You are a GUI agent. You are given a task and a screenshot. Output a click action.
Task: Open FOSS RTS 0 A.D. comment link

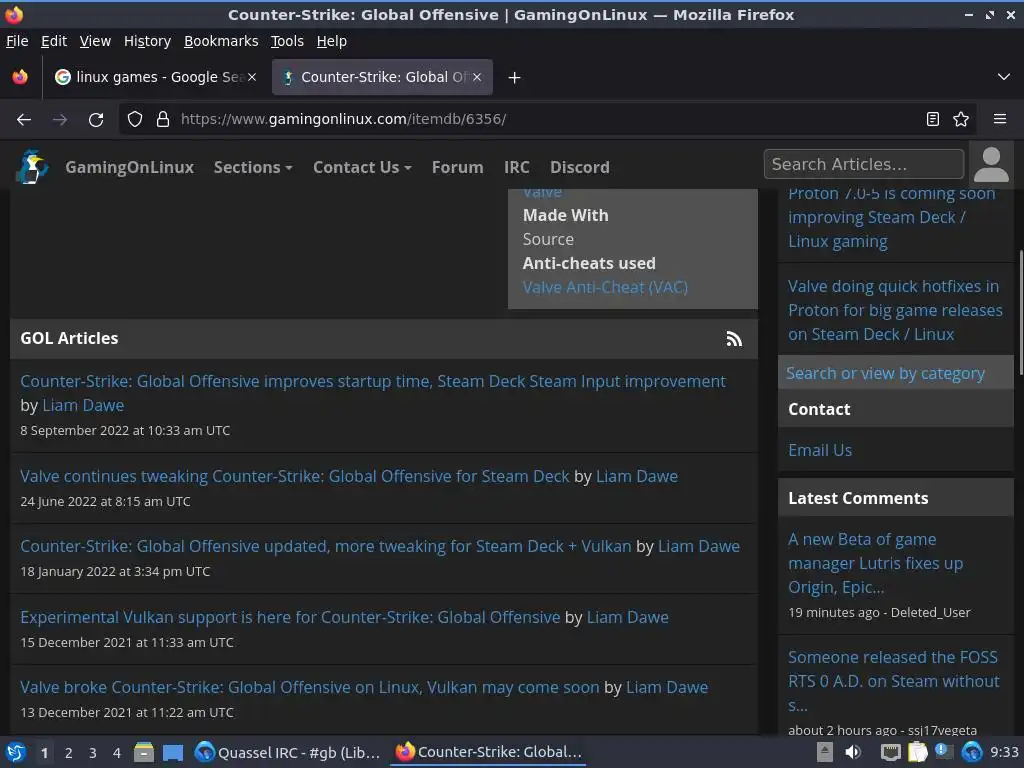893,681
